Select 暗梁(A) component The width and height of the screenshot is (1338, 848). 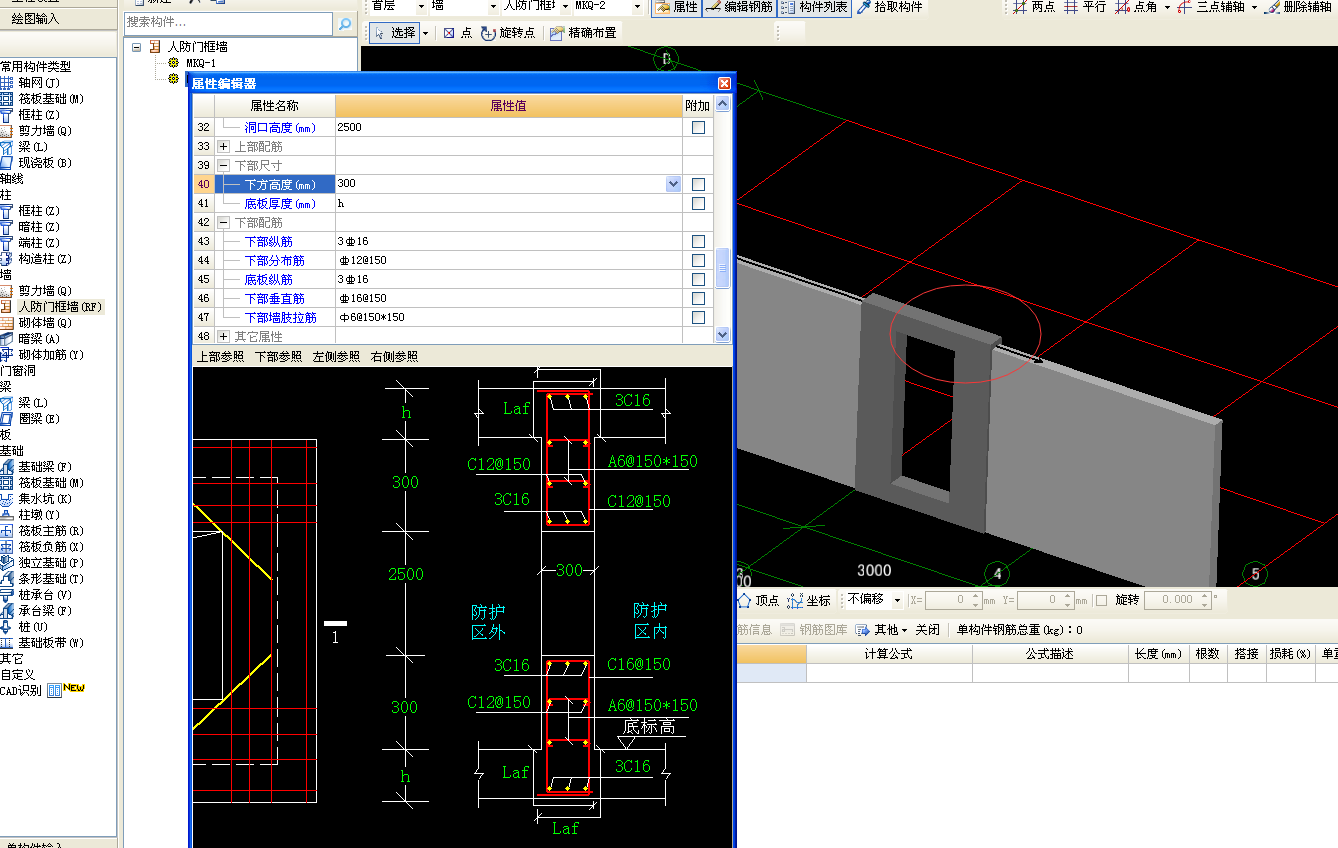[38, 339]
